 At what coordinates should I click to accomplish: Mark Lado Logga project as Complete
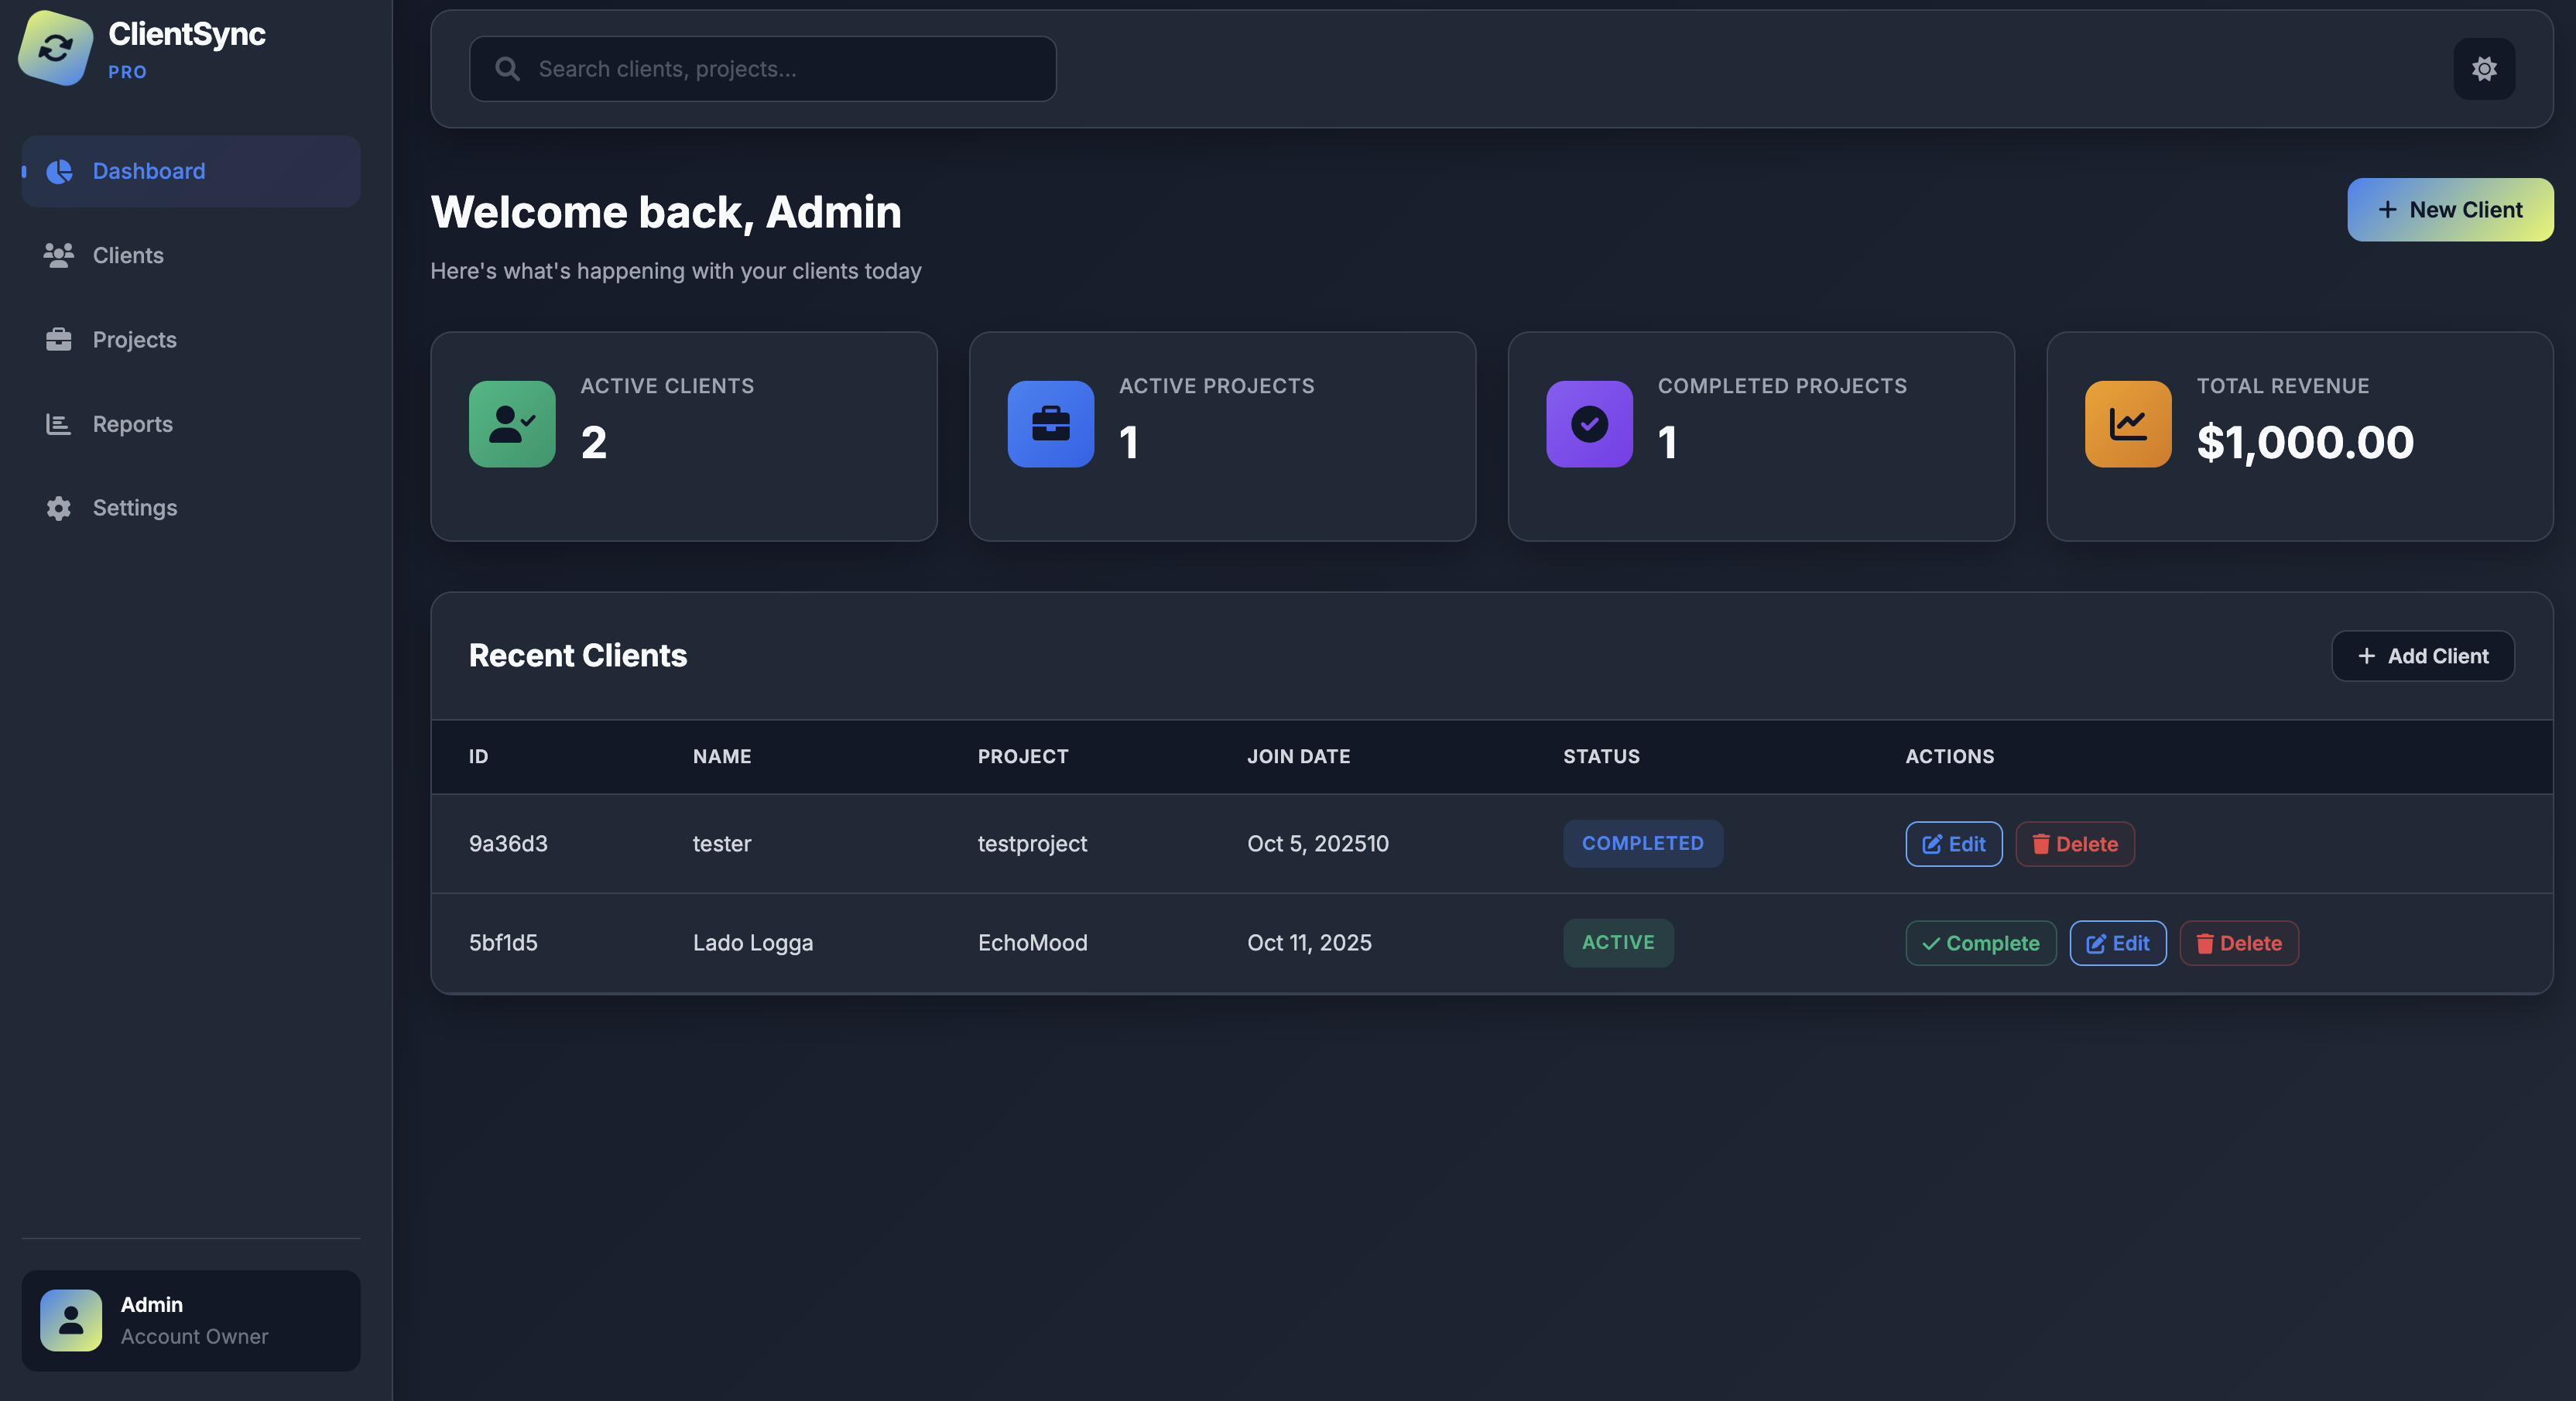[x=1980, y=943]
